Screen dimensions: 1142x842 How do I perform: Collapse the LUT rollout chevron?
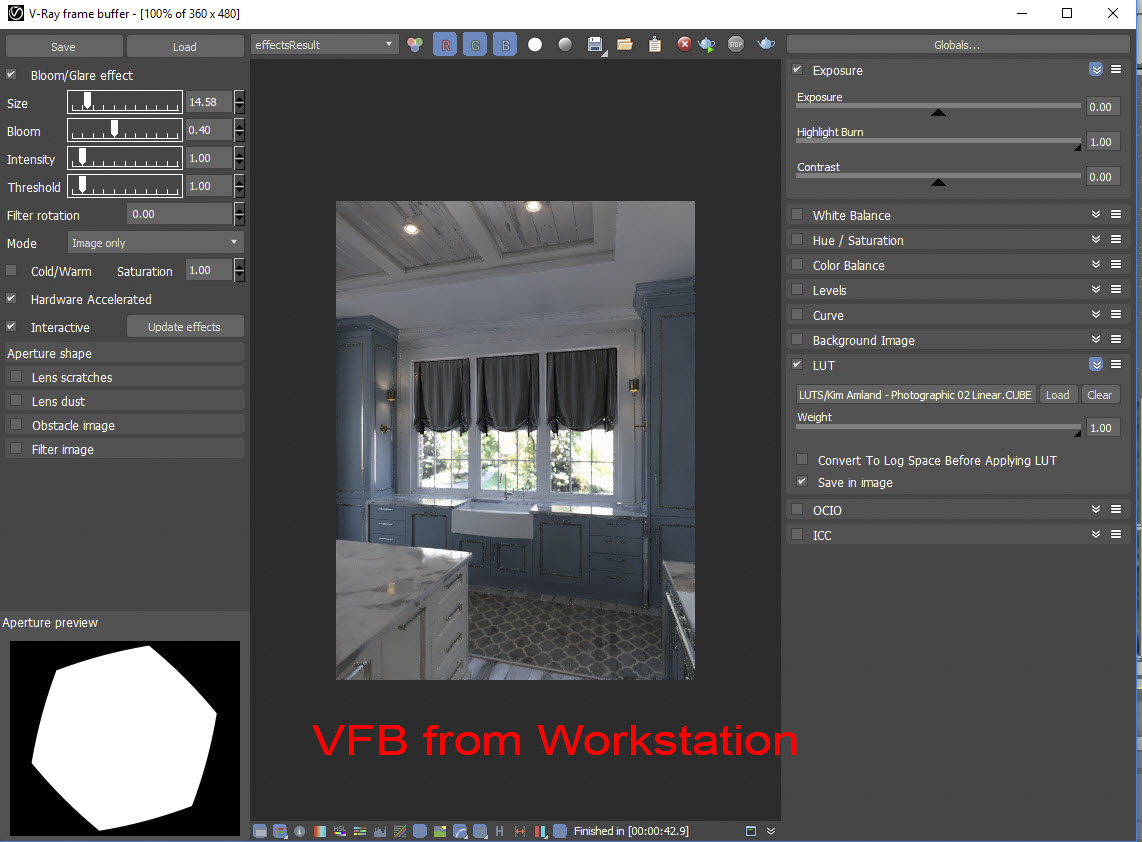pyautogui.click(x=1096, y=365)
